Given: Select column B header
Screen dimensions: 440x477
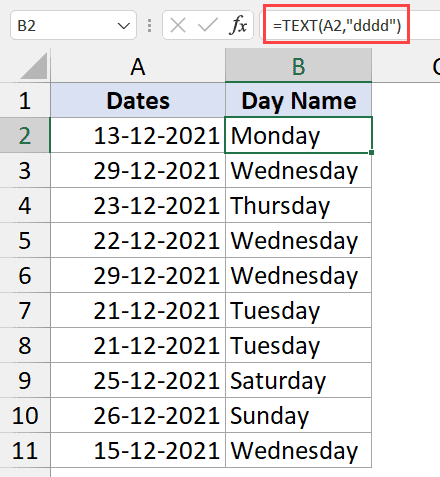Looking at the screenshot, I should point(298,66).
